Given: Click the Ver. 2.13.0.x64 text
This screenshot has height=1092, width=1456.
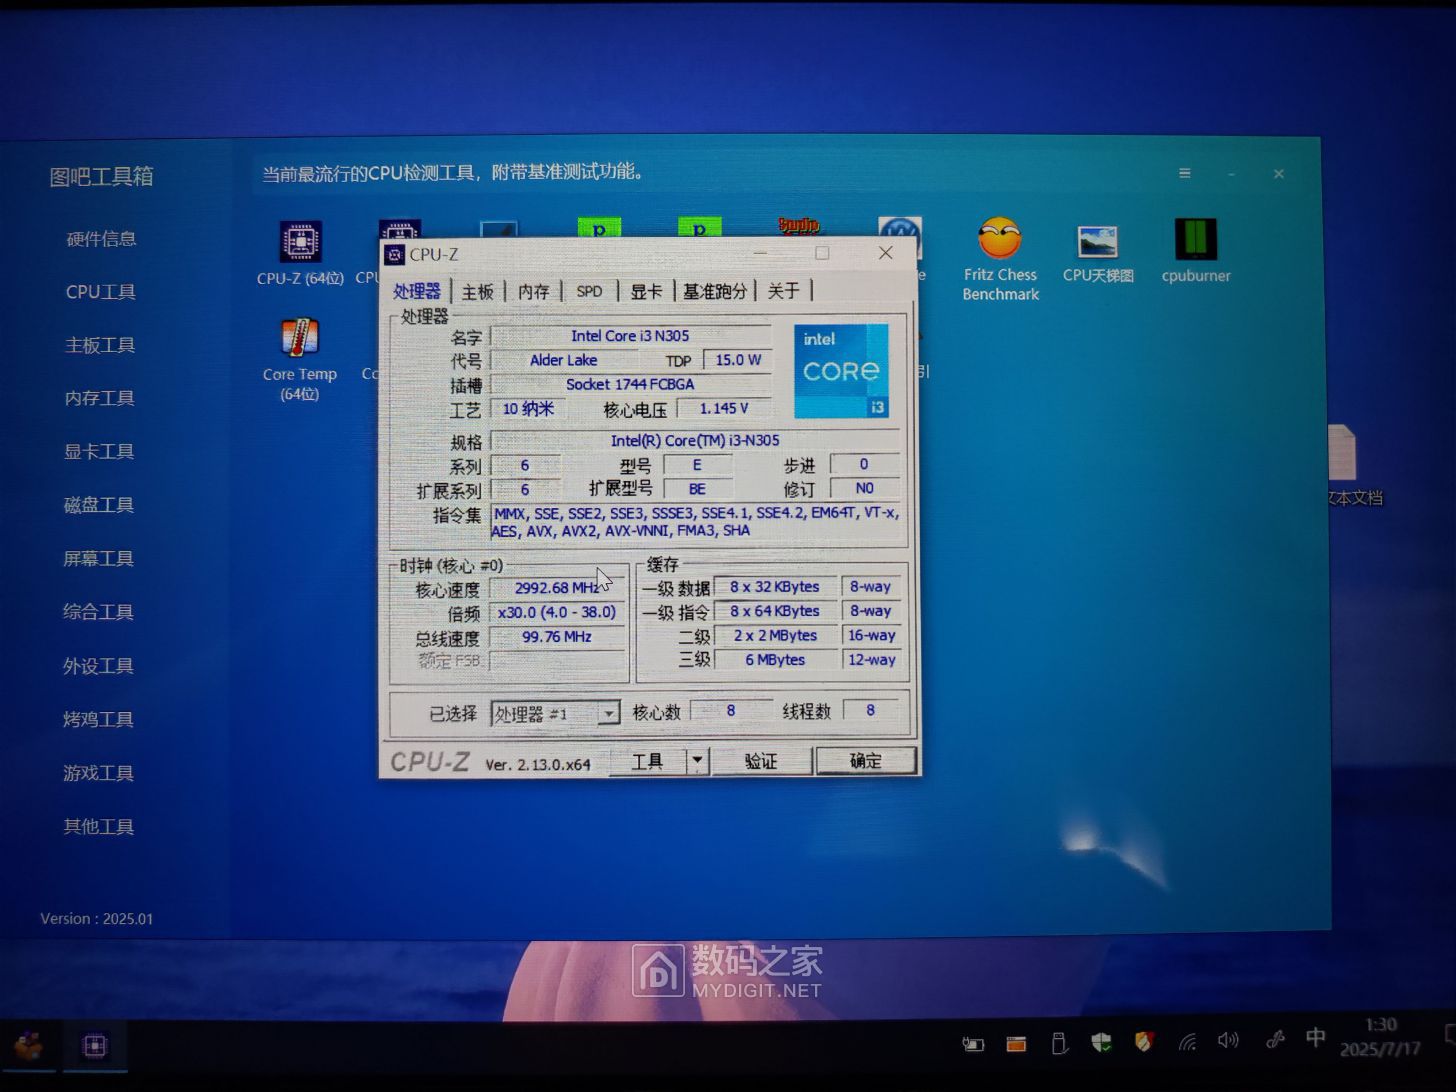Looking at the screenshot, I should (538, 764).
